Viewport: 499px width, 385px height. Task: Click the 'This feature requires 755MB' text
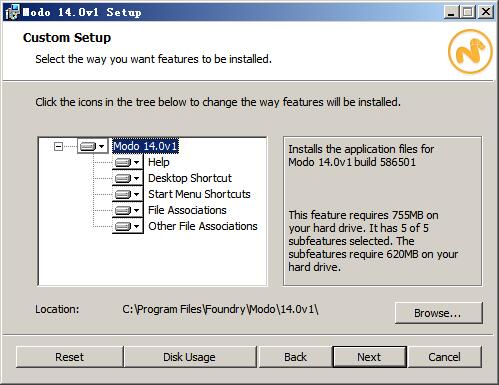[373, 241]
